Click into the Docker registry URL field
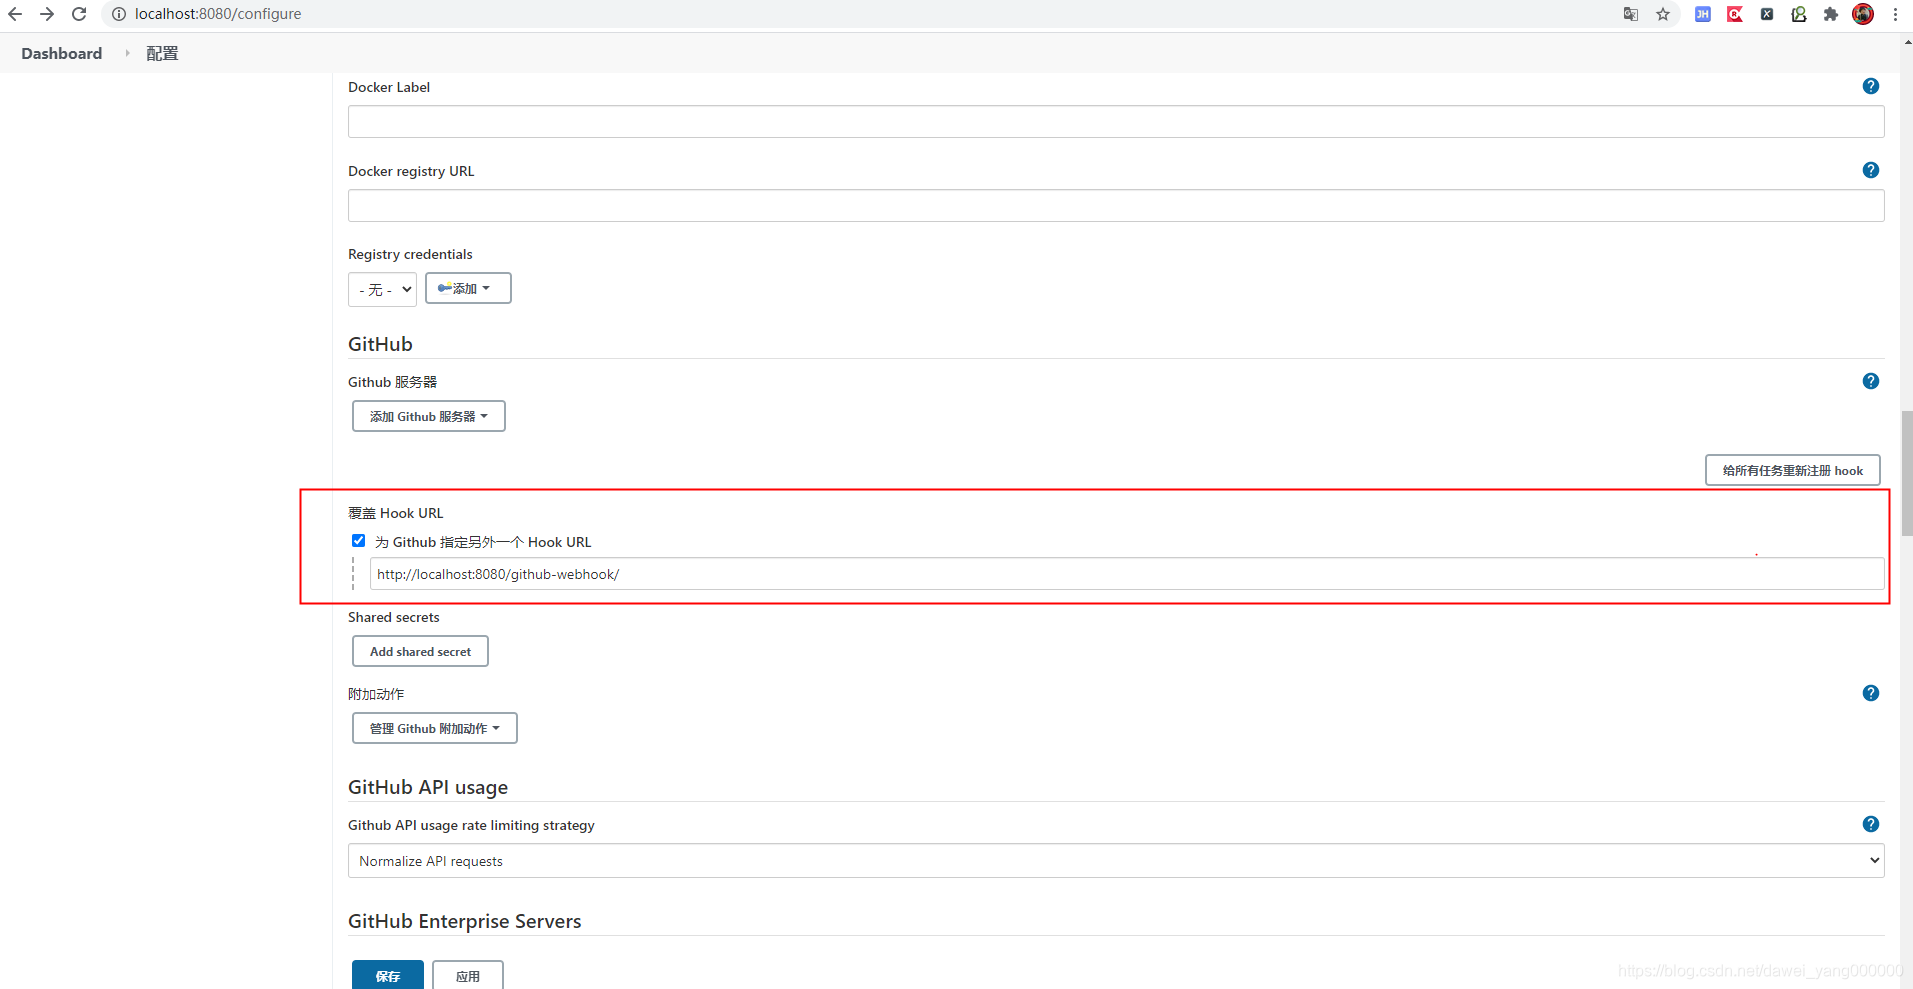The height and width of the screenshot is (989, 1913). [x=1116, y=206]
